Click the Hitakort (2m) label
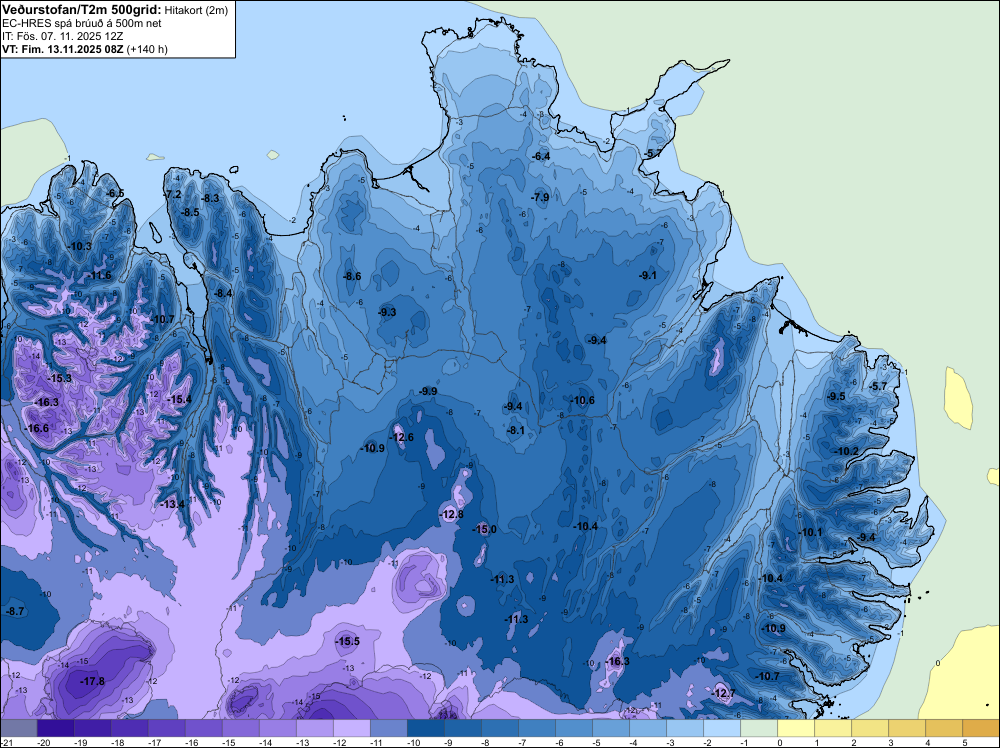This screenshot has width=1000, height=748. tap(196, 10)
